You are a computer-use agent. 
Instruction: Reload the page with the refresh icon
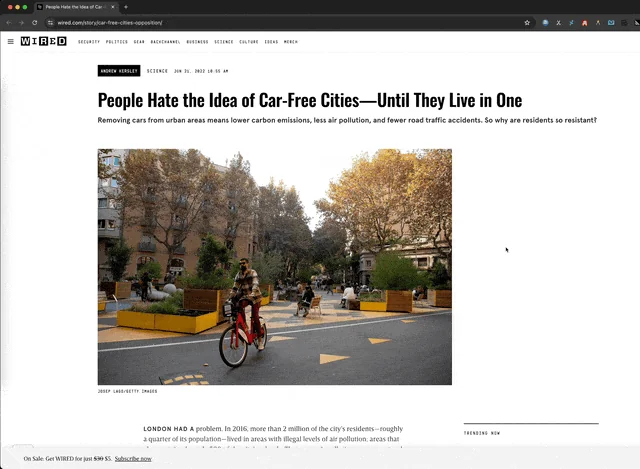(35, 23)
